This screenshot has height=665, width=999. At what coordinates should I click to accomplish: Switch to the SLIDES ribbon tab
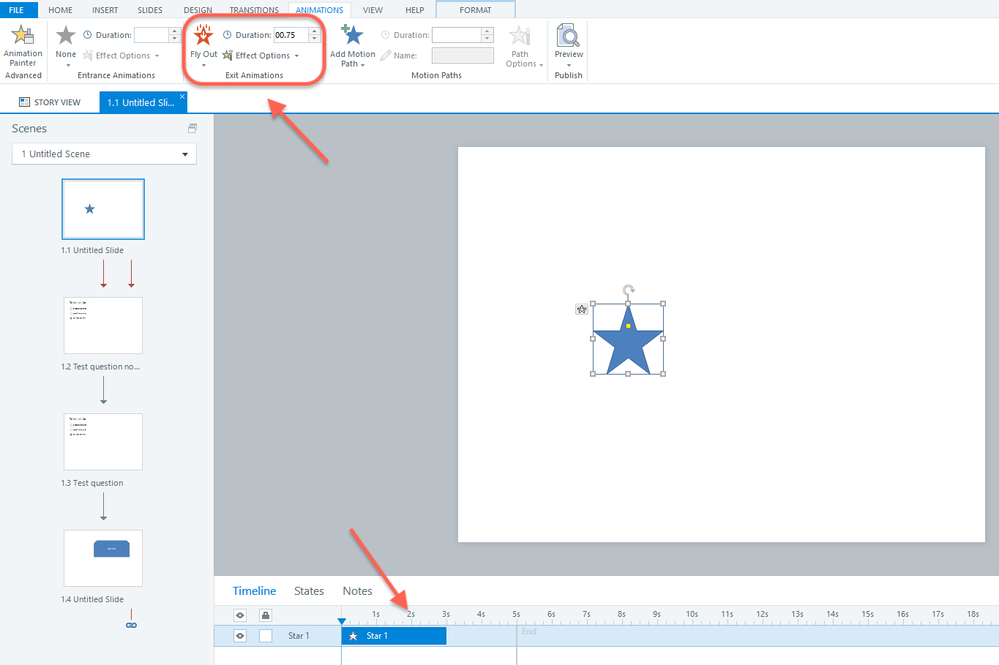(150, 10)
